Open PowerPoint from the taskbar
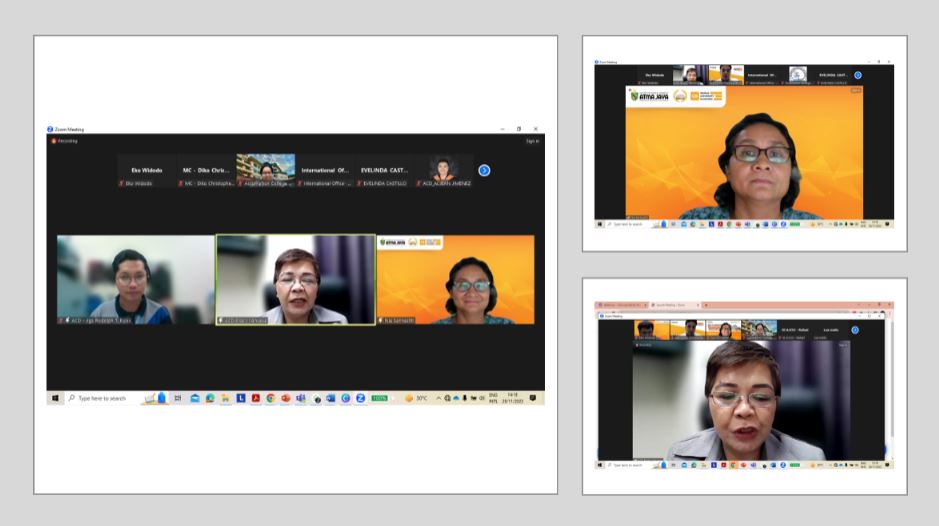The width and height of the screenshot is (939, 526). point(286,398)
